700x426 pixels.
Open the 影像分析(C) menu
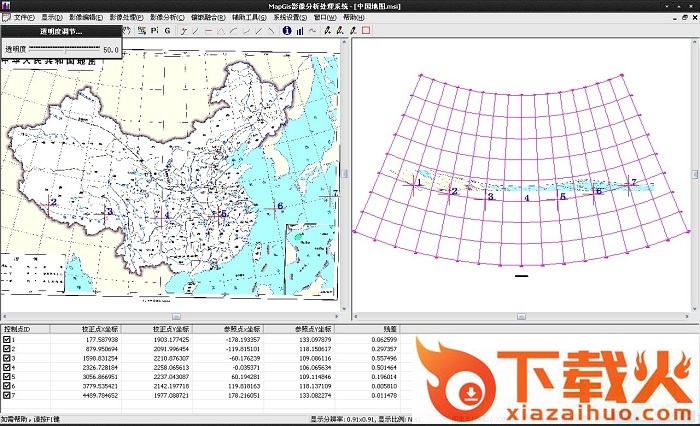167,17
